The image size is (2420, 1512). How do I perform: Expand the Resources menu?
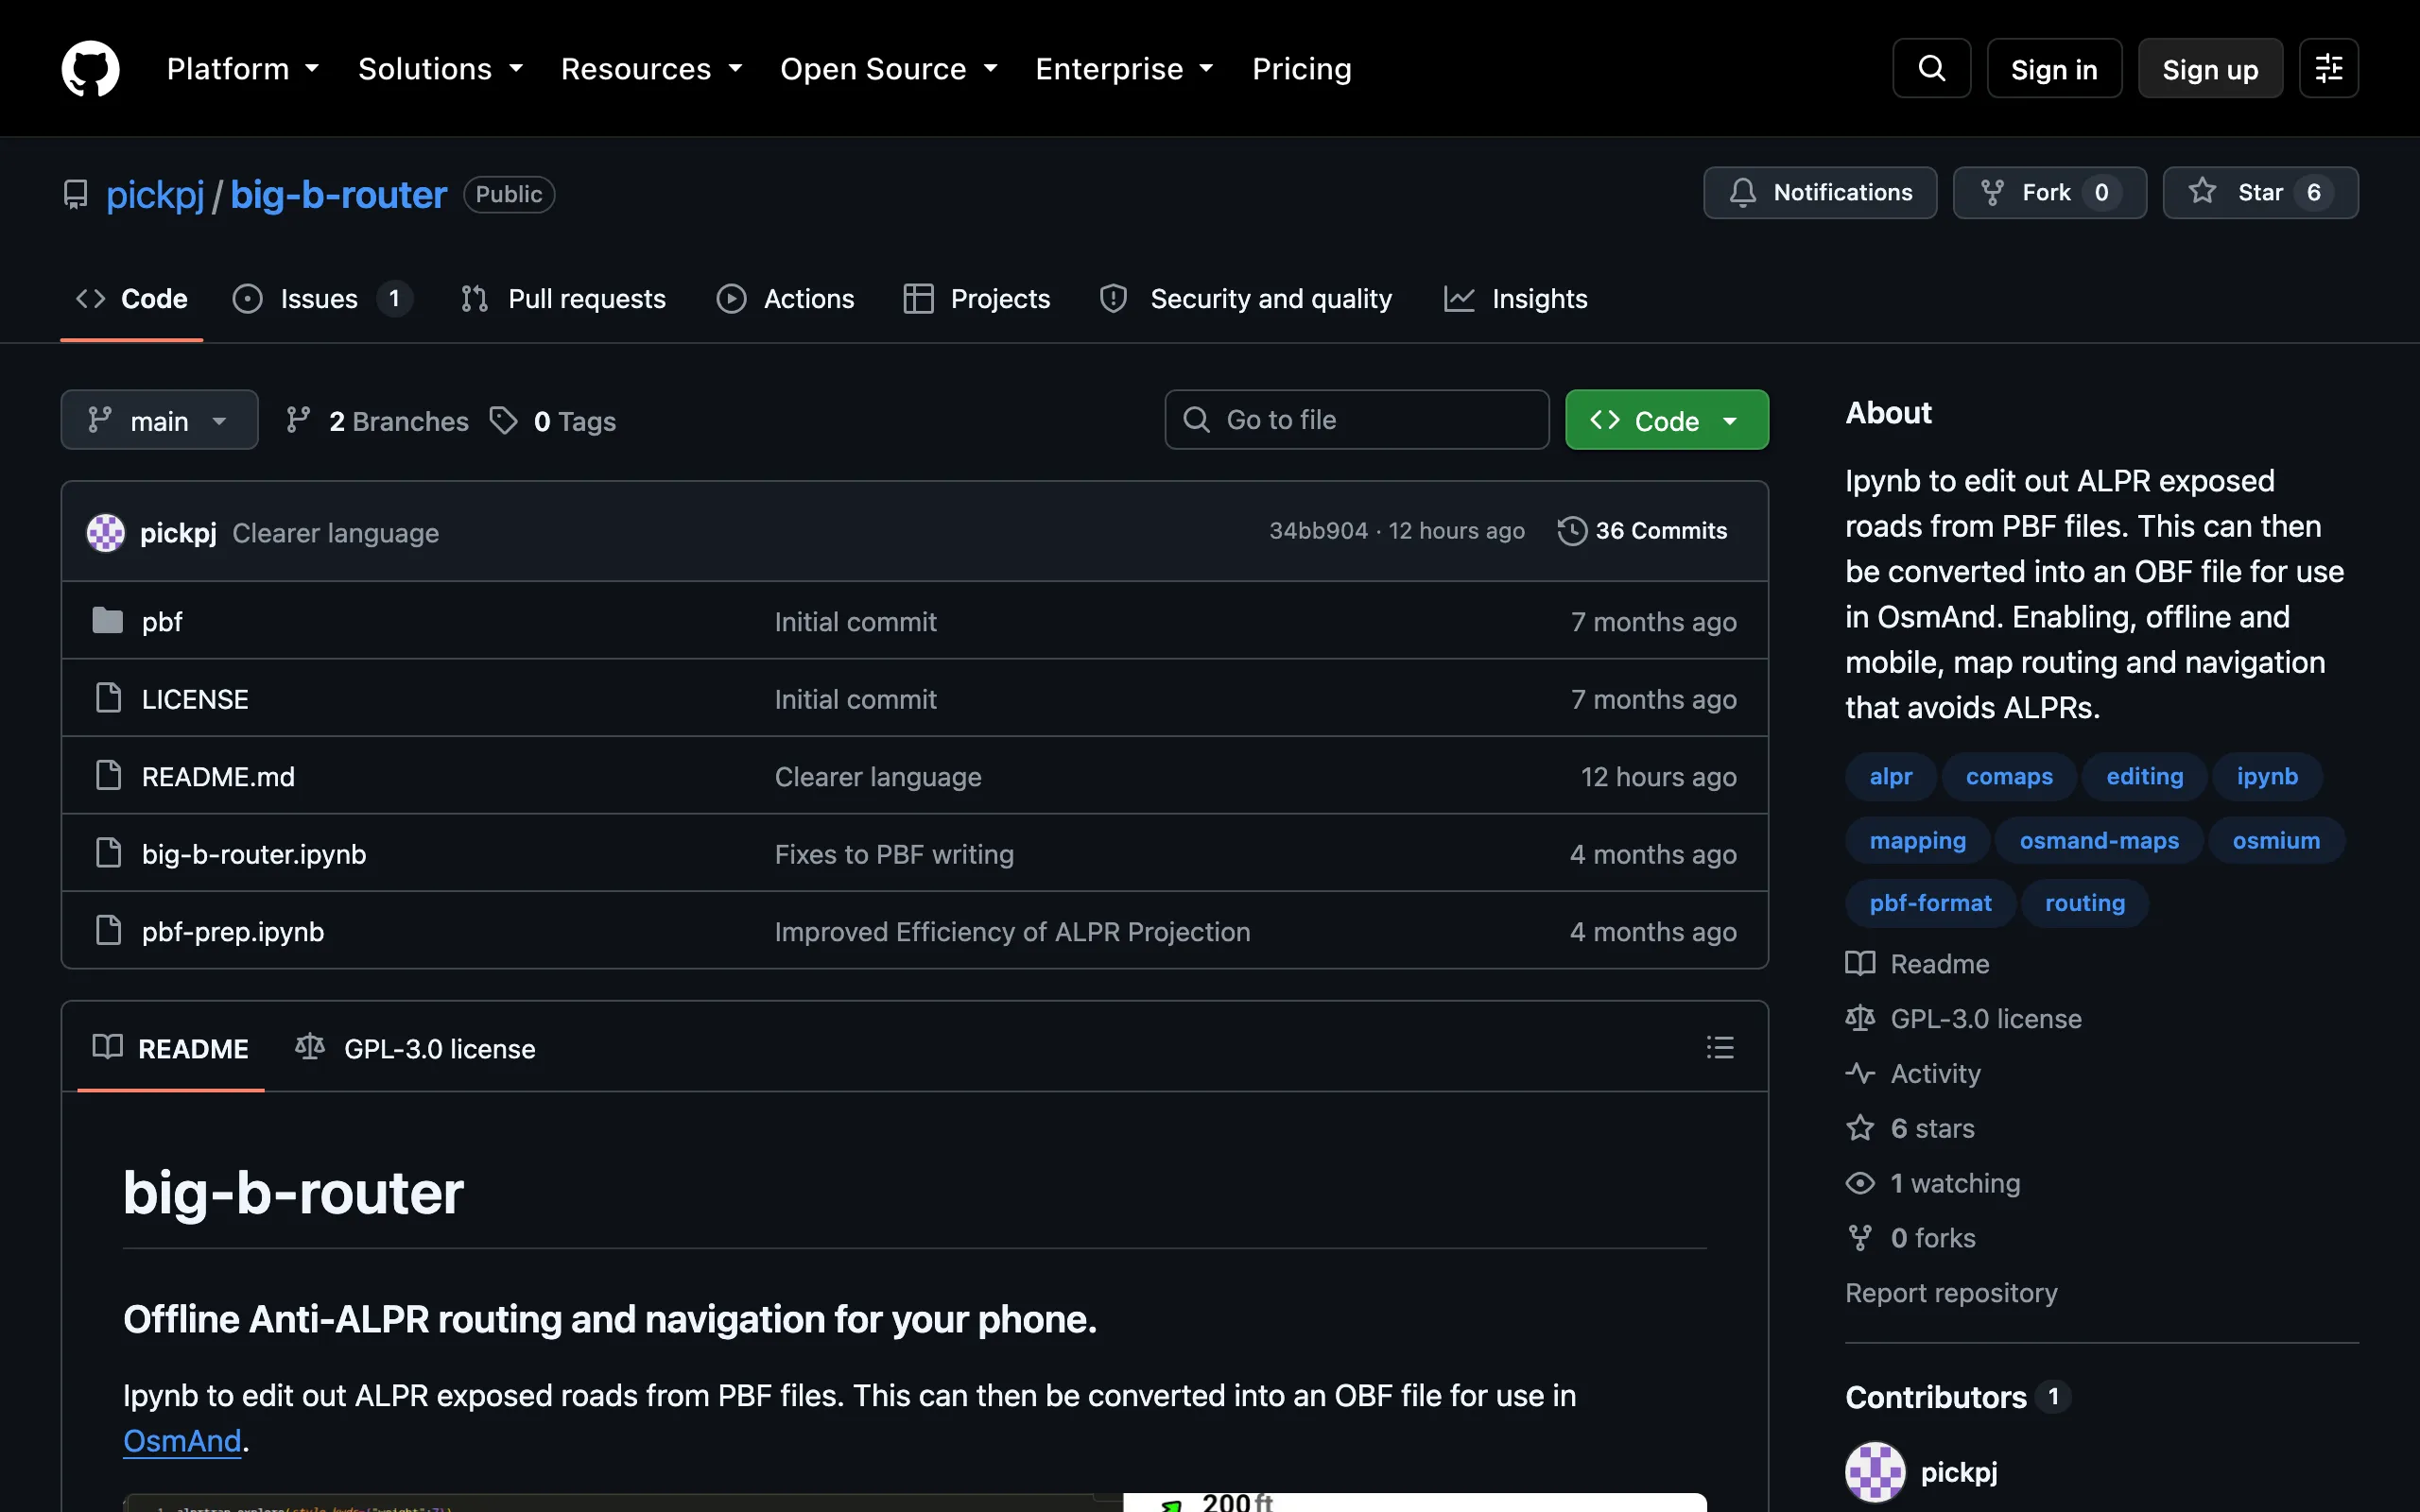pyautogui.click(x=652, y=69)
